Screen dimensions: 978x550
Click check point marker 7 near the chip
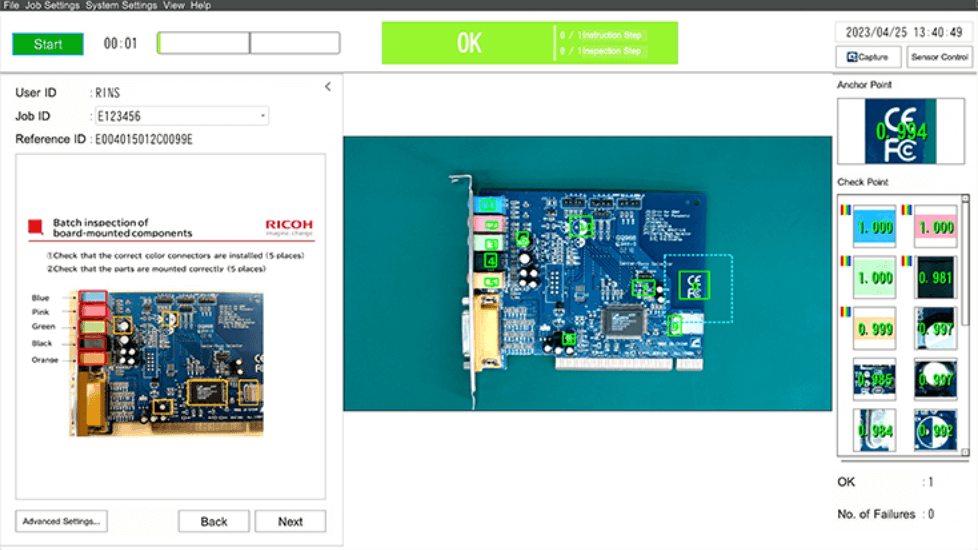pos(644,288)
